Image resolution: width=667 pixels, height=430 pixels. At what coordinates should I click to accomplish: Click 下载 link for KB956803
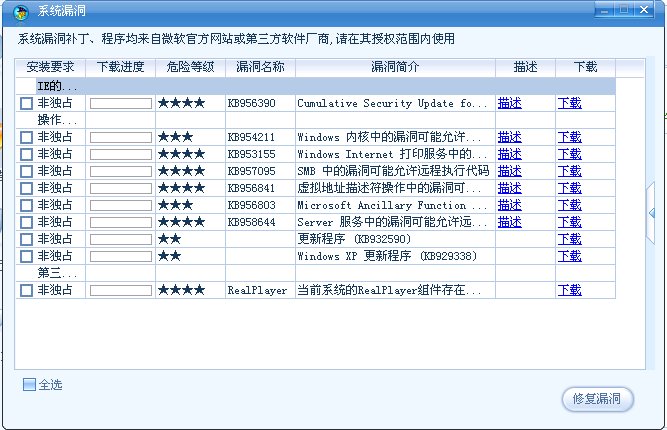tap(570, 205)
